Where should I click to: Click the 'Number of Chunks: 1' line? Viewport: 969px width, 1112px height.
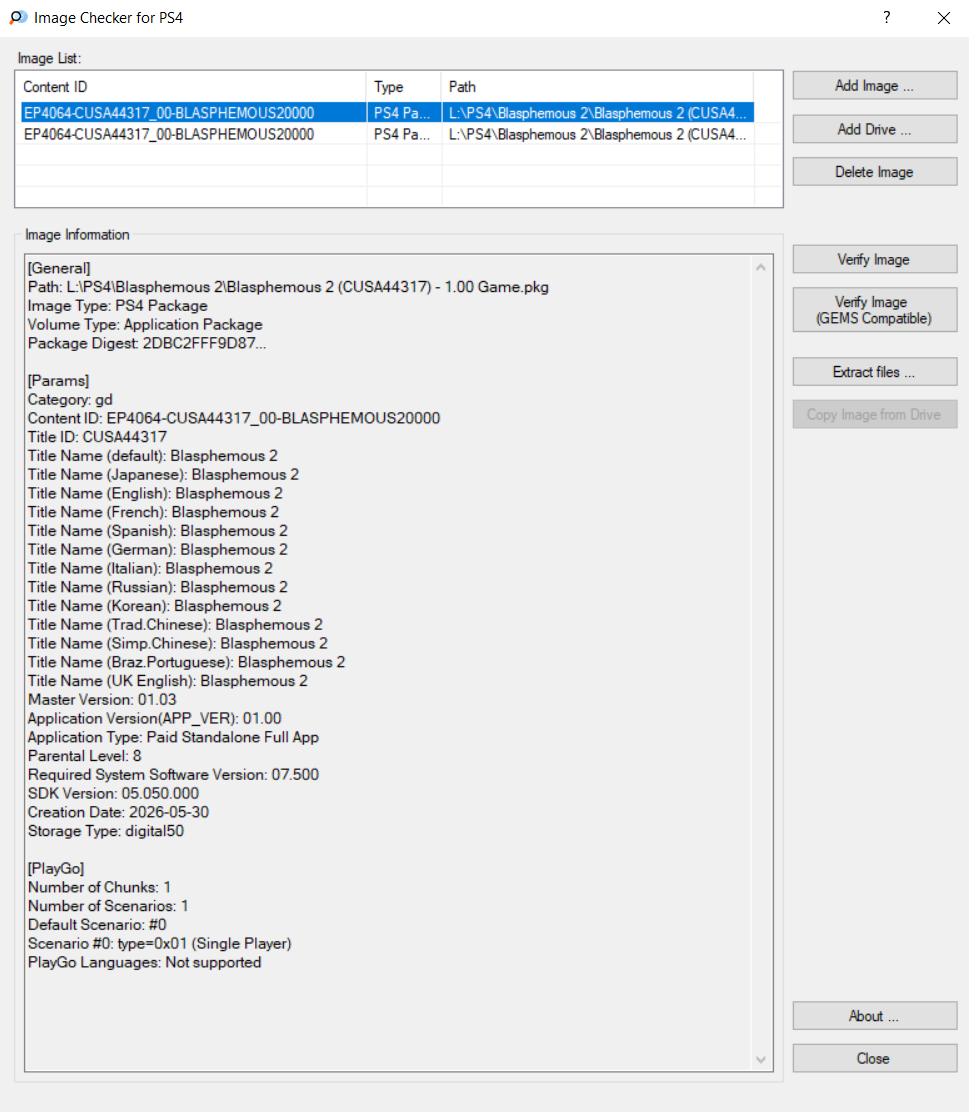click(x=99, y=887)
